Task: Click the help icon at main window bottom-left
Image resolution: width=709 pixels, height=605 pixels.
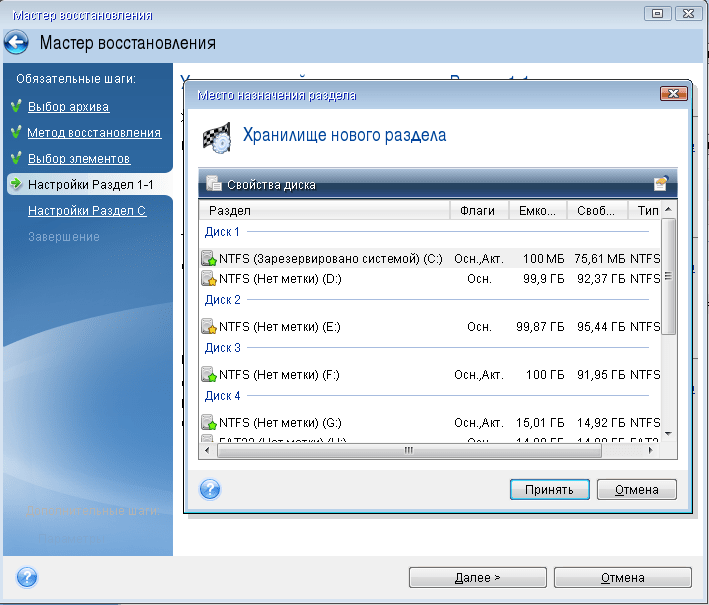Action: click(x=27, y=577)
